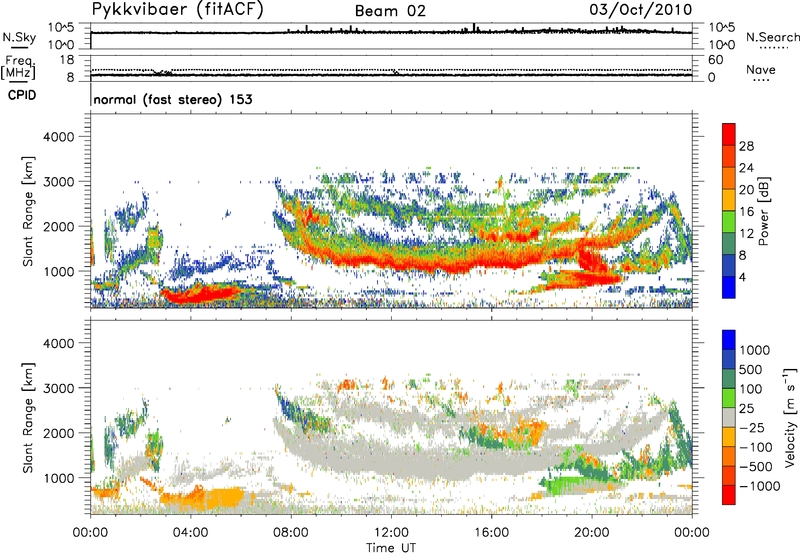Click the '04:00' time tick label
This screenshot has height=554, width=800.
190,533
